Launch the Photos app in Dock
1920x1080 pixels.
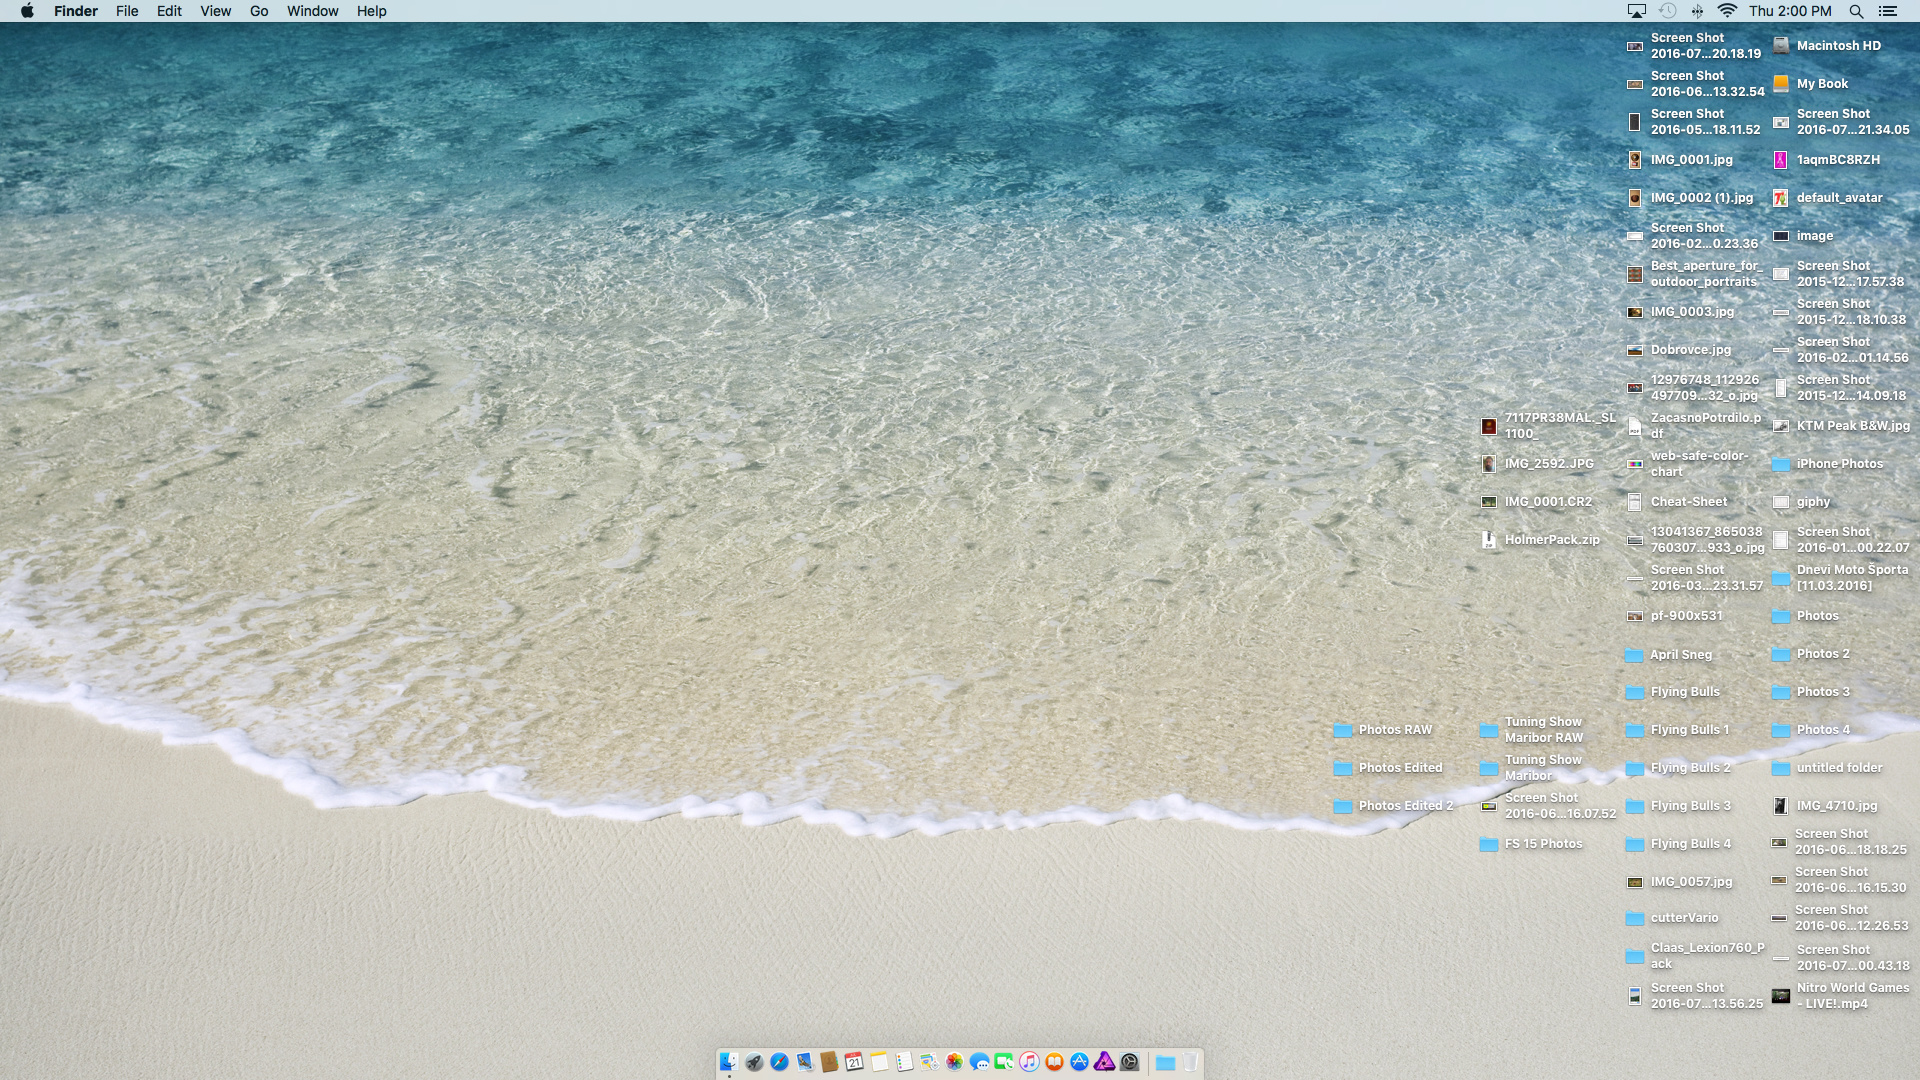954,1062
